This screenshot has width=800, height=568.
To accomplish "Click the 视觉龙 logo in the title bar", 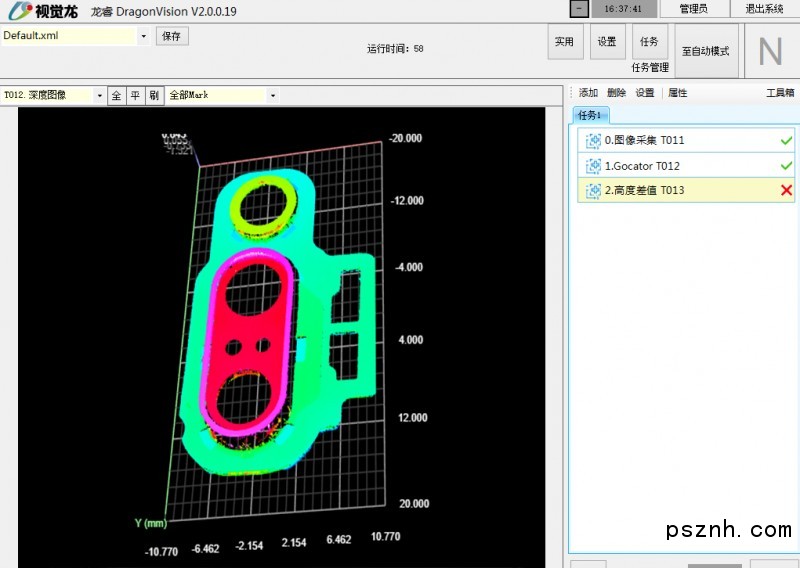I will tap(42, 11).
